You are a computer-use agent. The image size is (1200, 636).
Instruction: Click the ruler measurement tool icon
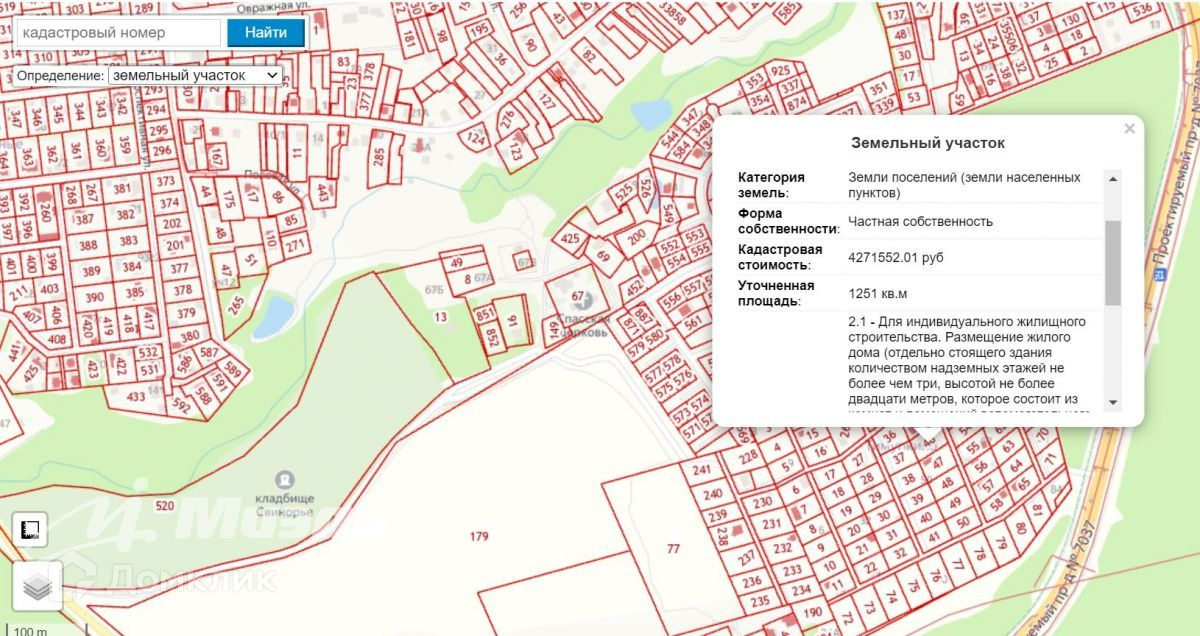click(x=30, y=531)
